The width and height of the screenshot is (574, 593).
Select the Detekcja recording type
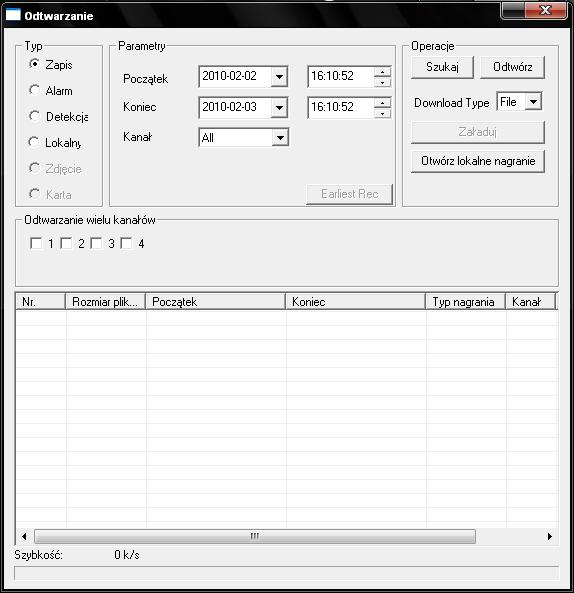34,116
